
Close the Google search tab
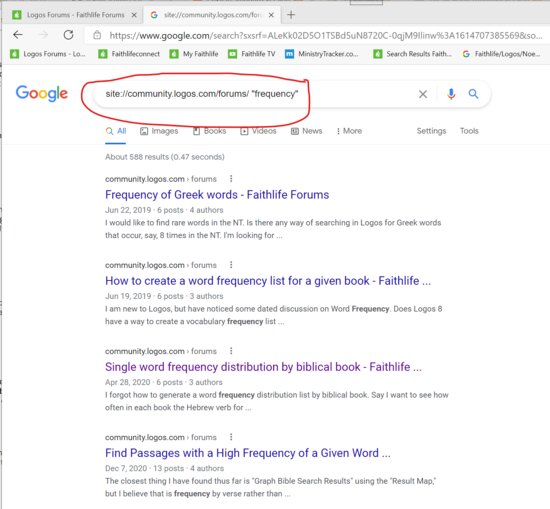tap(271, 15)
